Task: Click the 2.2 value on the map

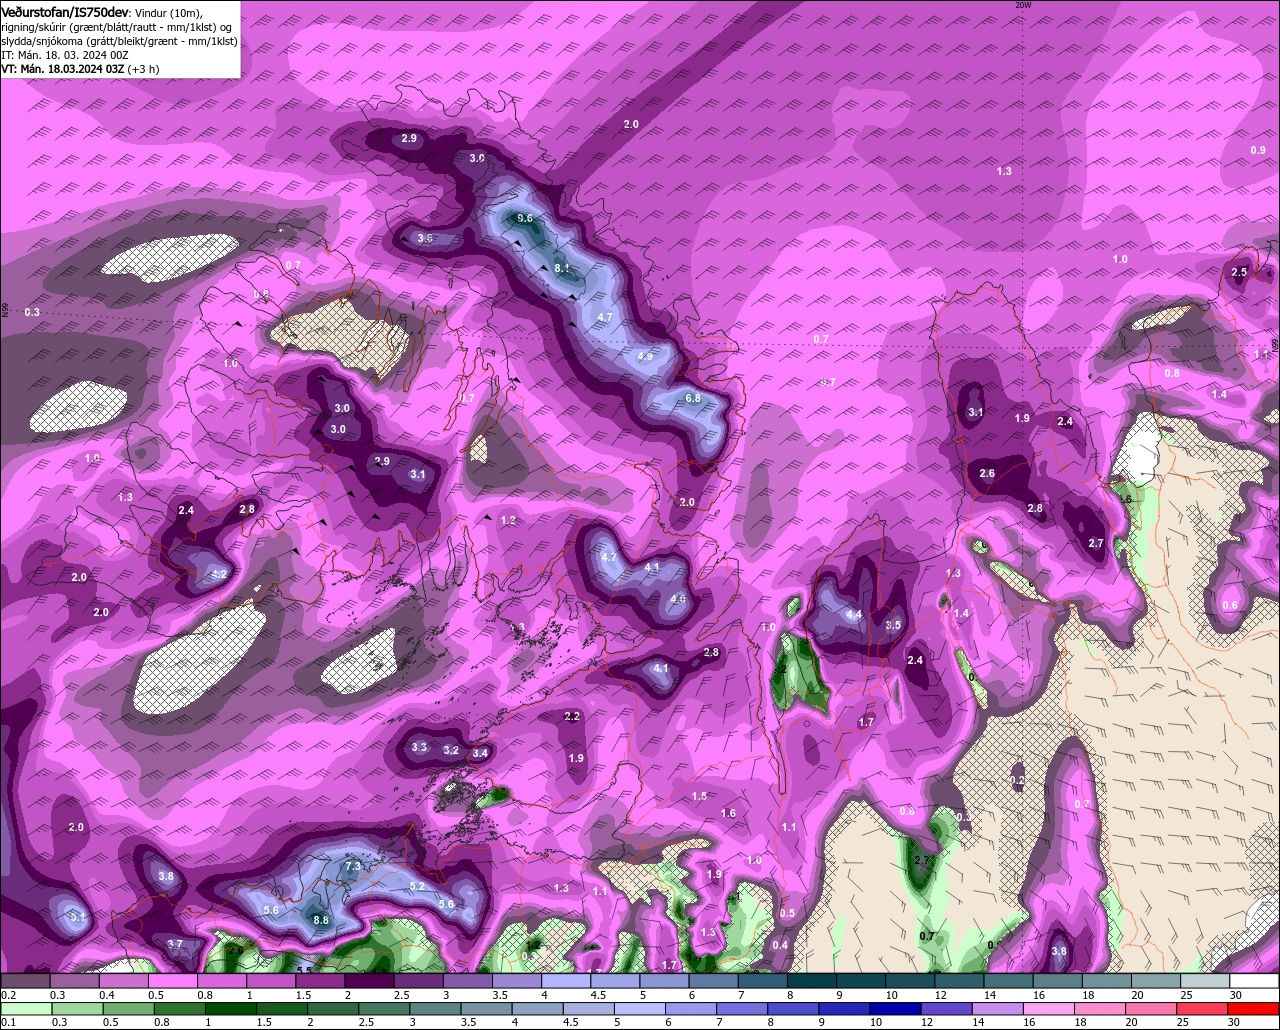Action: point(572,716)
